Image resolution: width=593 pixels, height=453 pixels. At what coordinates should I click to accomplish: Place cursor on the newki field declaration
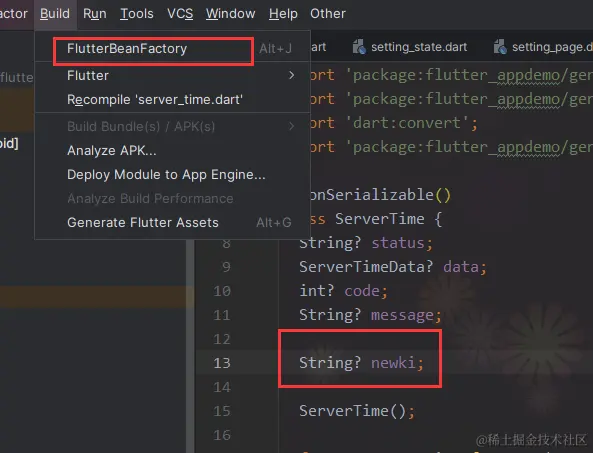361,363
